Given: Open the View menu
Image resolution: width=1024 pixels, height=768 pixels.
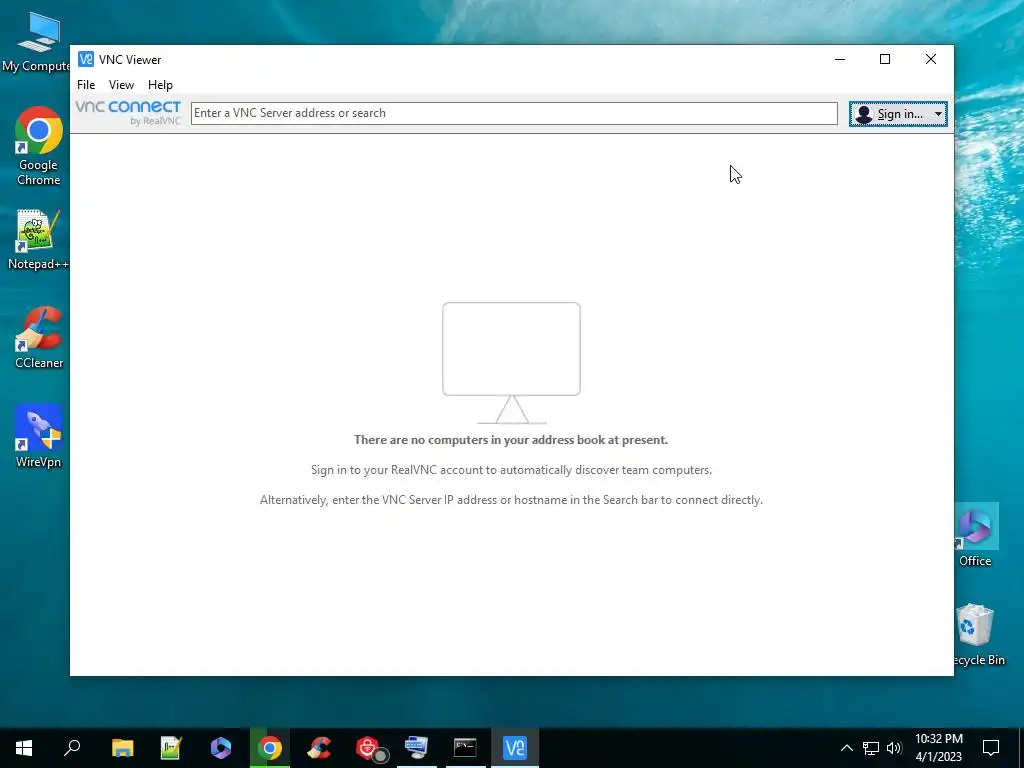Looking at the screenshot, I should (121, 85).
